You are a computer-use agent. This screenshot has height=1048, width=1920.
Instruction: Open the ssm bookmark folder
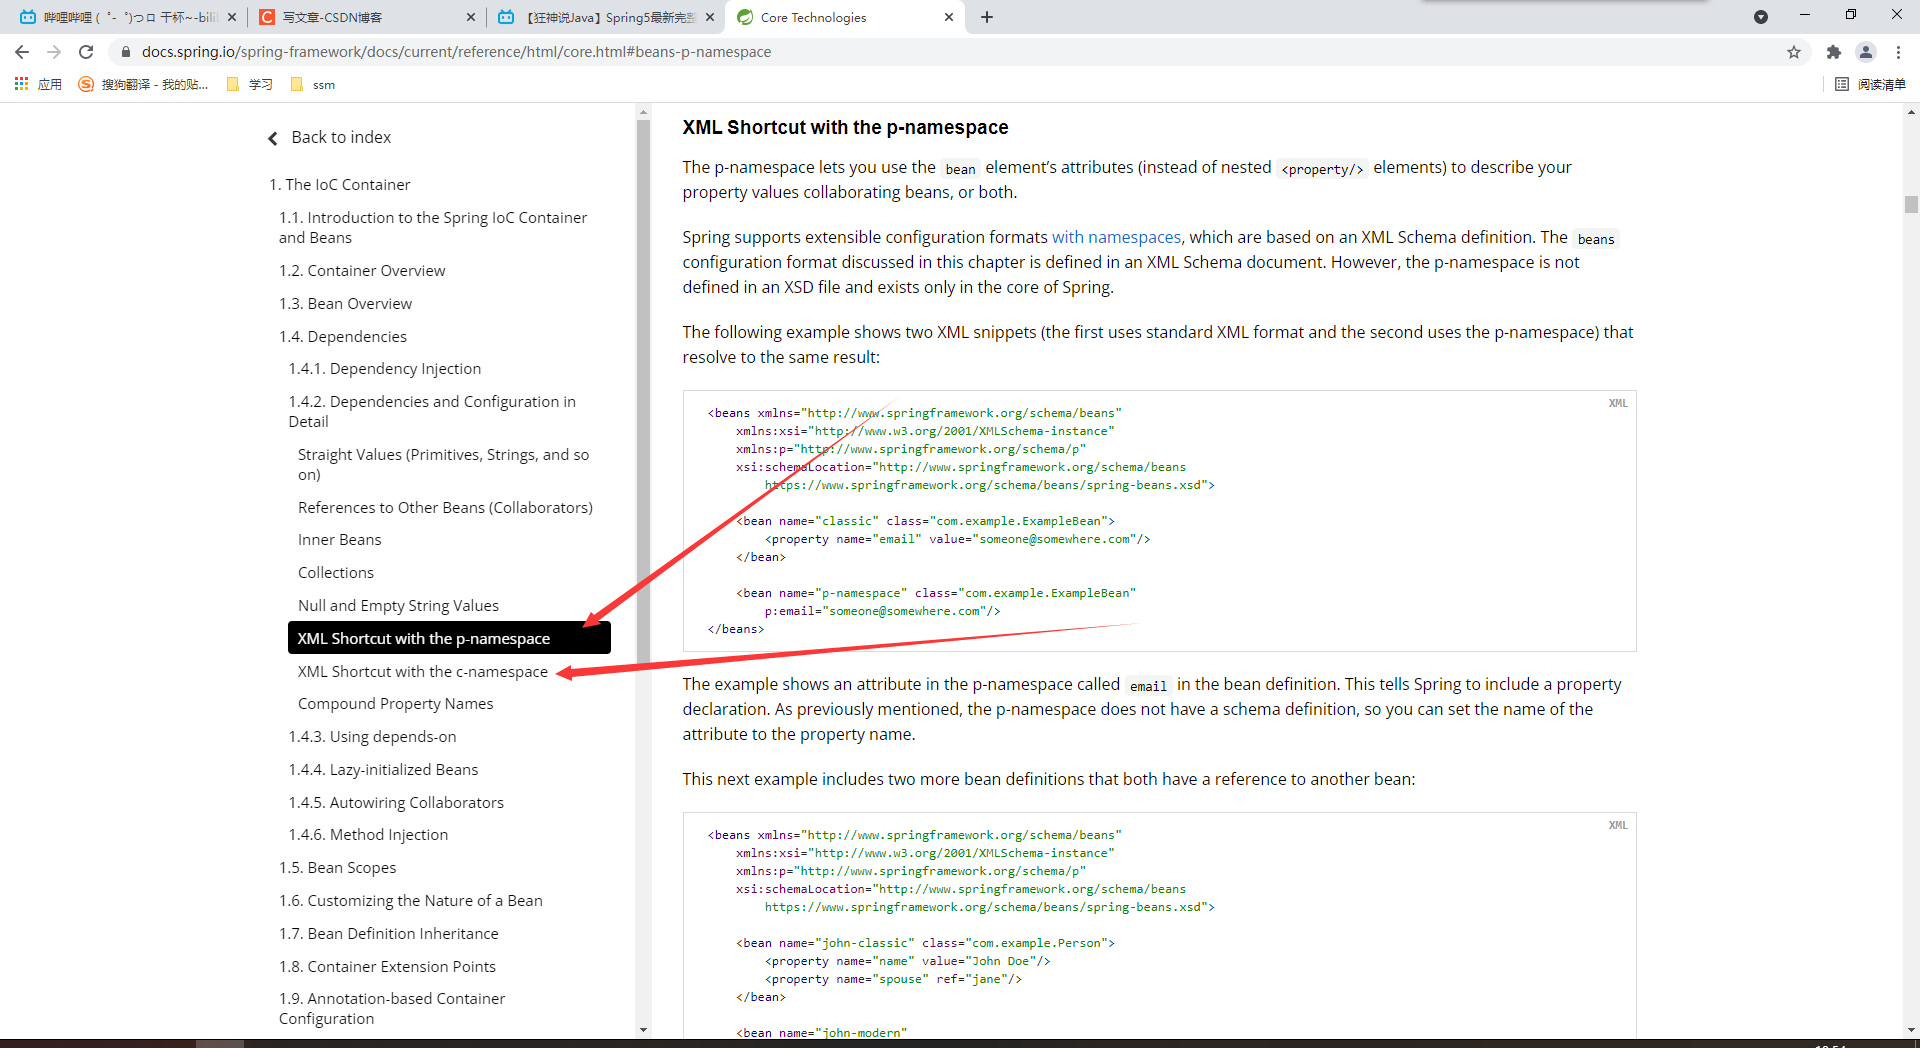[313, 84]
